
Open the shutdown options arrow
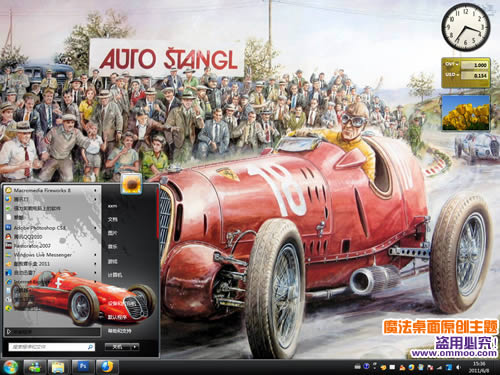coord(135,347)
